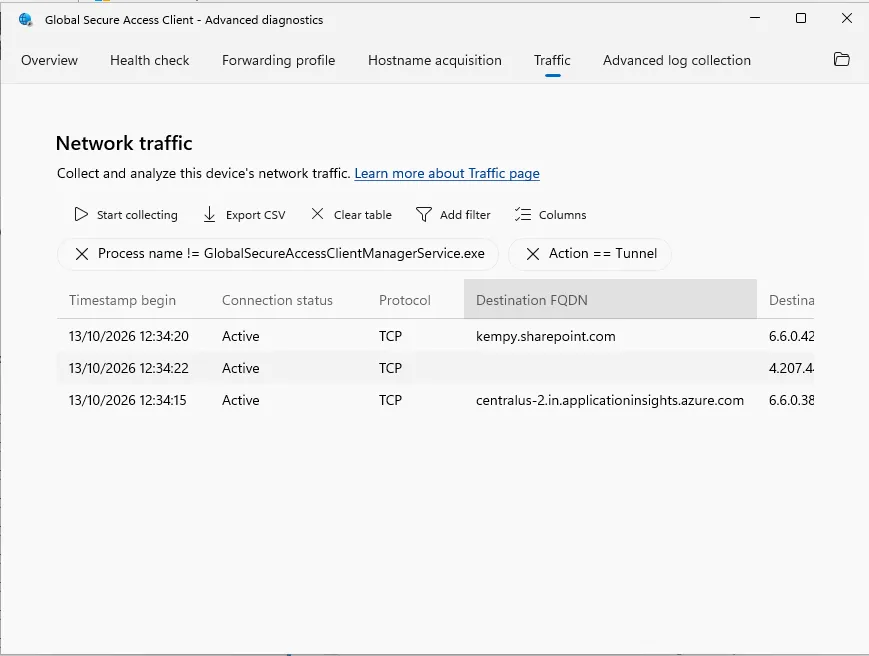The width and height of the screenshot is (869, 656).
Task: Click the 6.6.0.38 destination IP cell
Action: click(x=791, y=401)
